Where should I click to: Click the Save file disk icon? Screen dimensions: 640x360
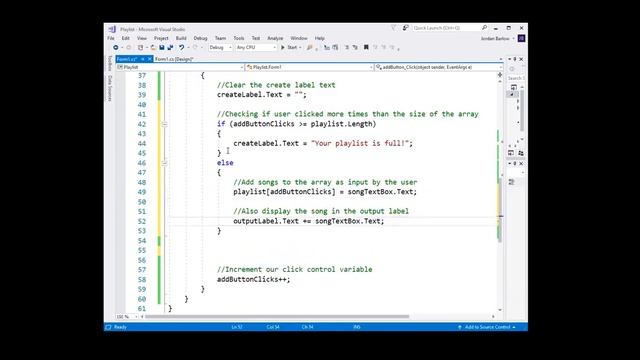coord(162,48)
